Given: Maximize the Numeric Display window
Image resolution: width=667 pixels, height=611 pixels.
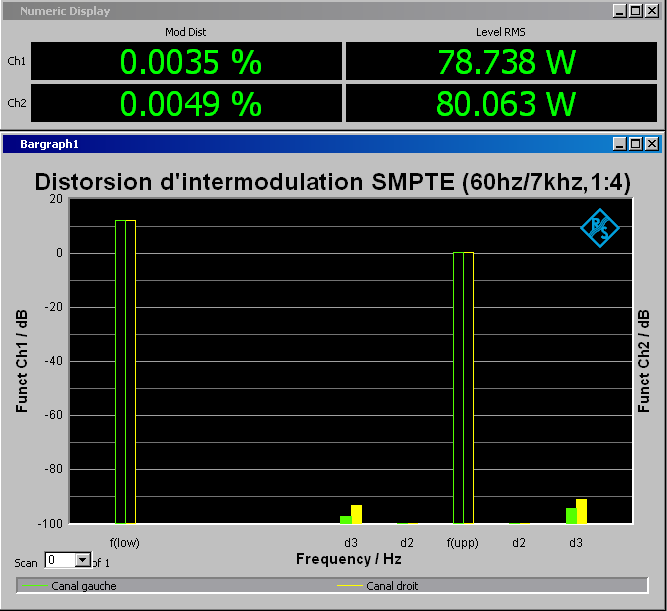Looking at the screenshot, I should (636, 11).
